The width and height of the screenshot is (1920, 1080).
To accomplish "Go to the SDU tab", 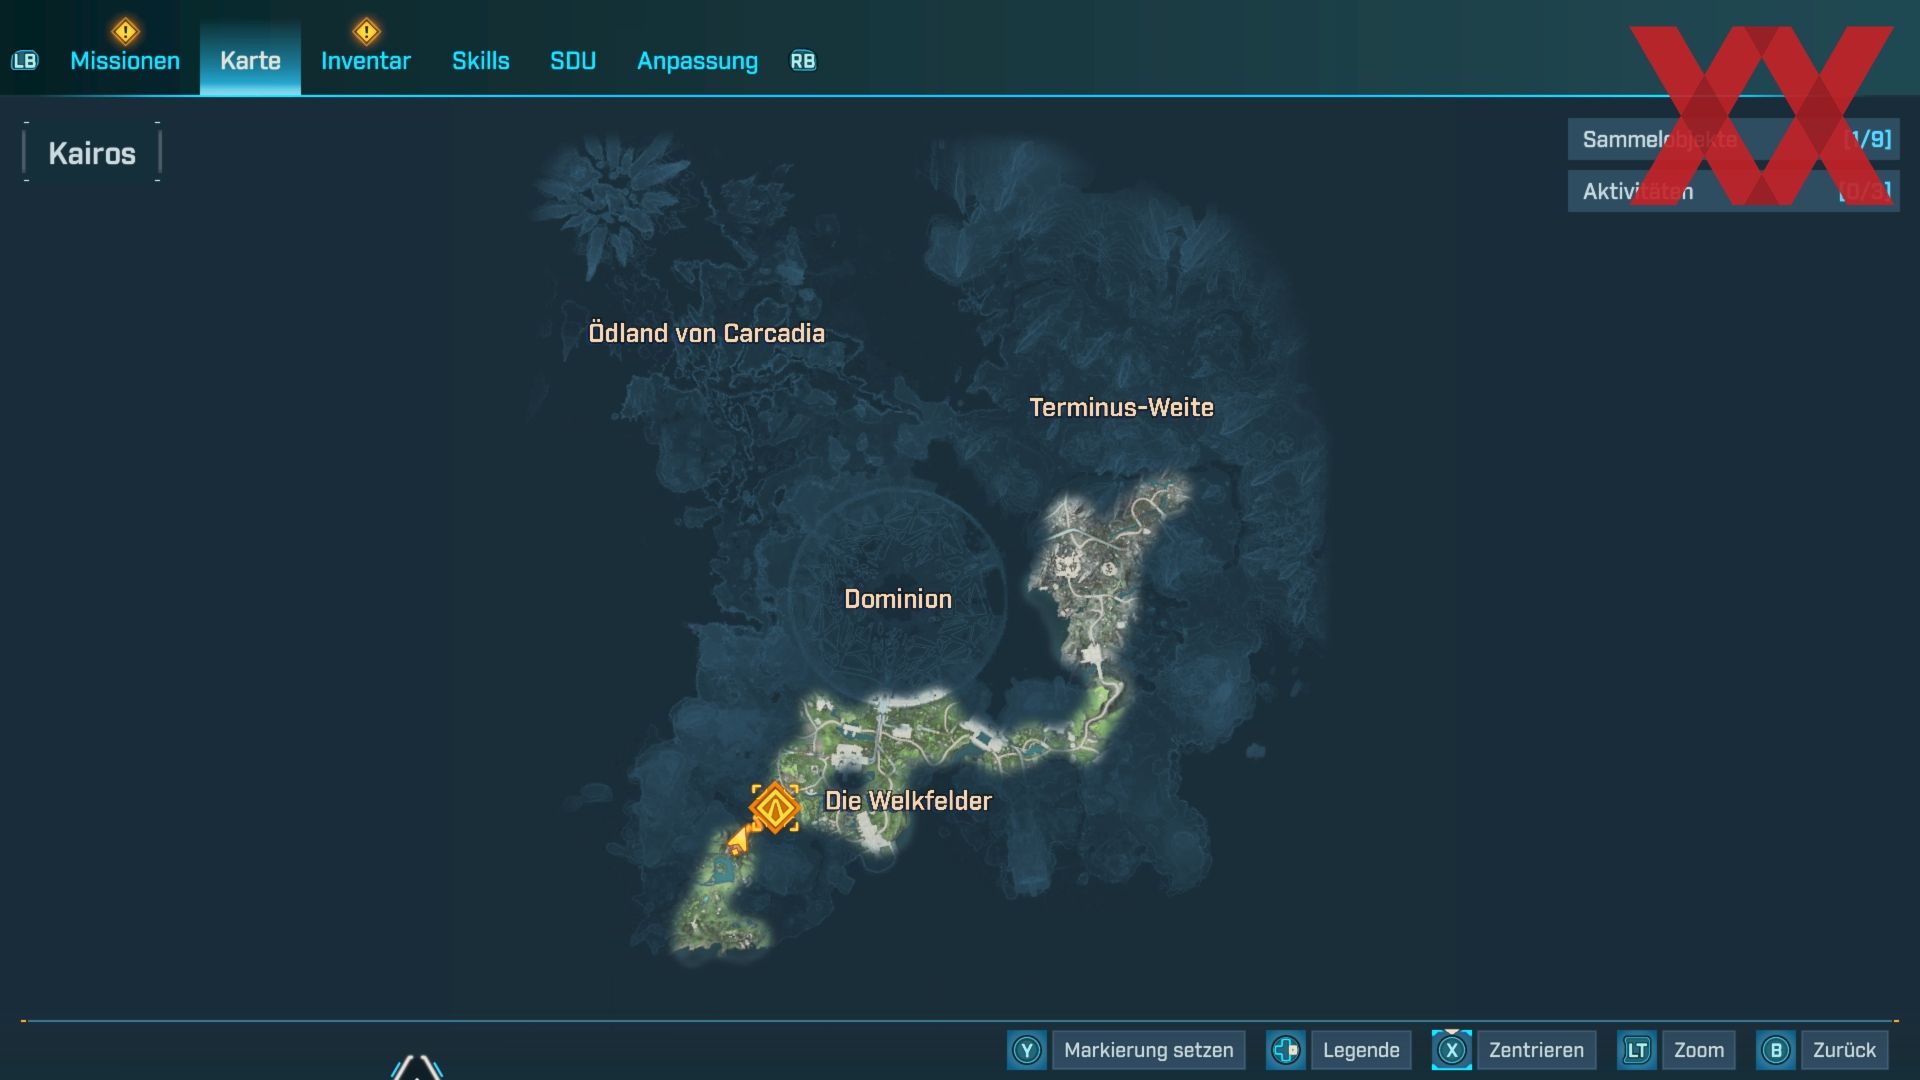I will (x=573, y=61).
